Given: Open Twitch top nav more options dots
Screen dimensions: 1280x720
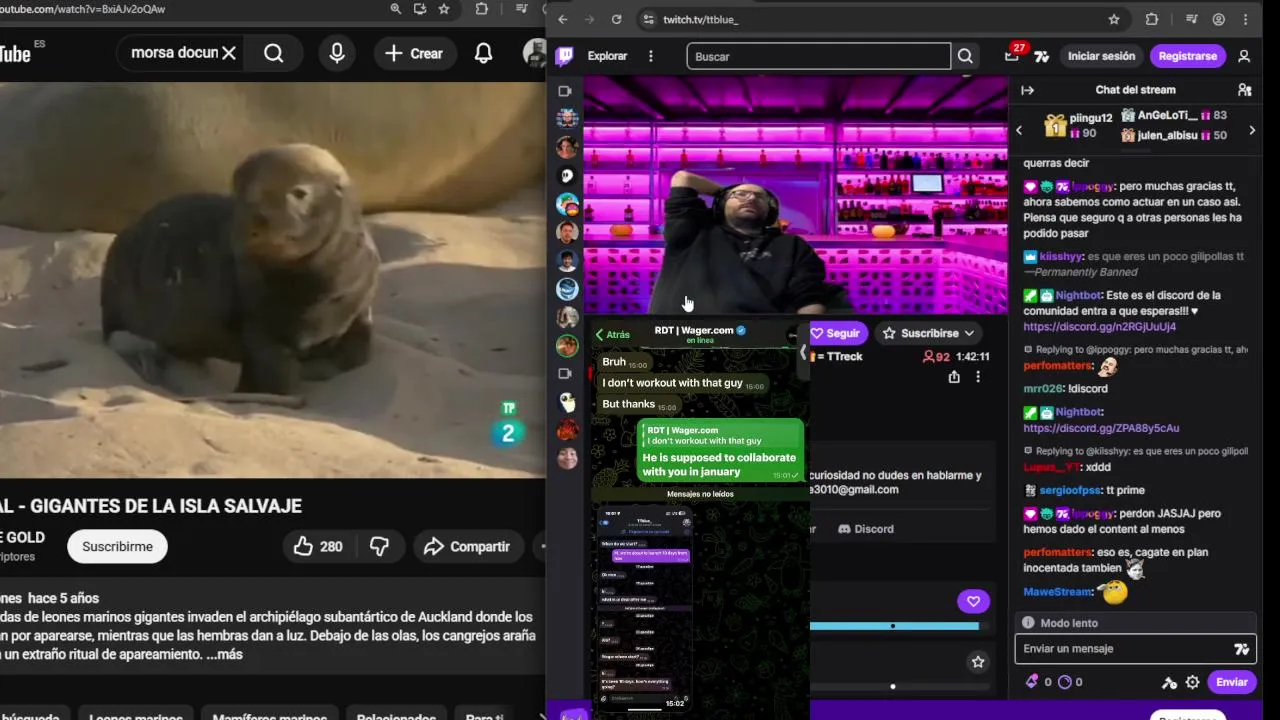Looking at the screenshot, I should point(651,56).
